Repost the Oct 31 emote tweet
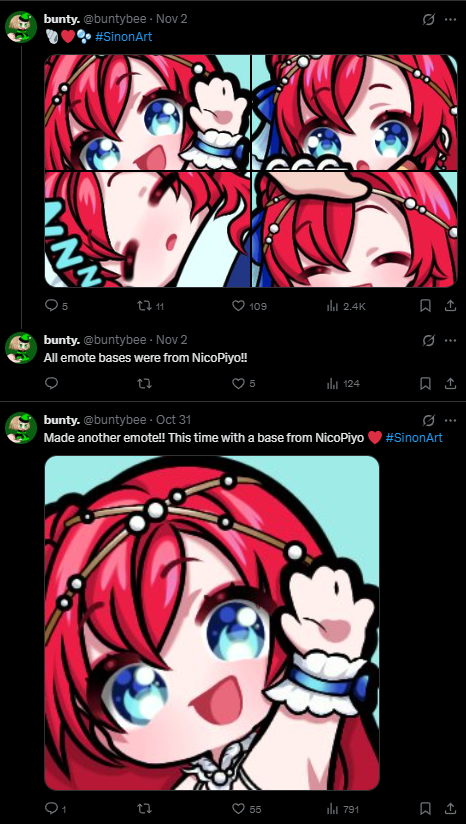 (x=144, y=809)
